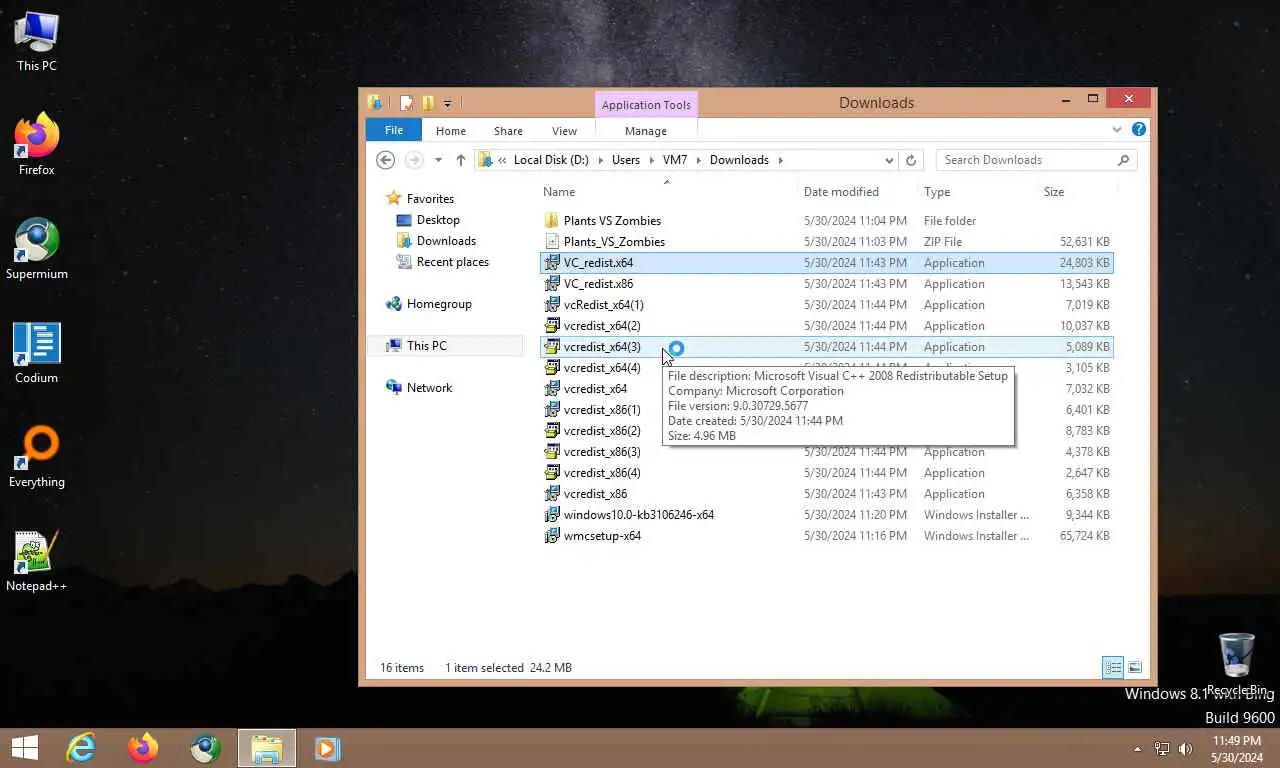Open recent locations dropdown arrow
The width and height of the screenshot is (1280, 768).
(x=438, y=160)
